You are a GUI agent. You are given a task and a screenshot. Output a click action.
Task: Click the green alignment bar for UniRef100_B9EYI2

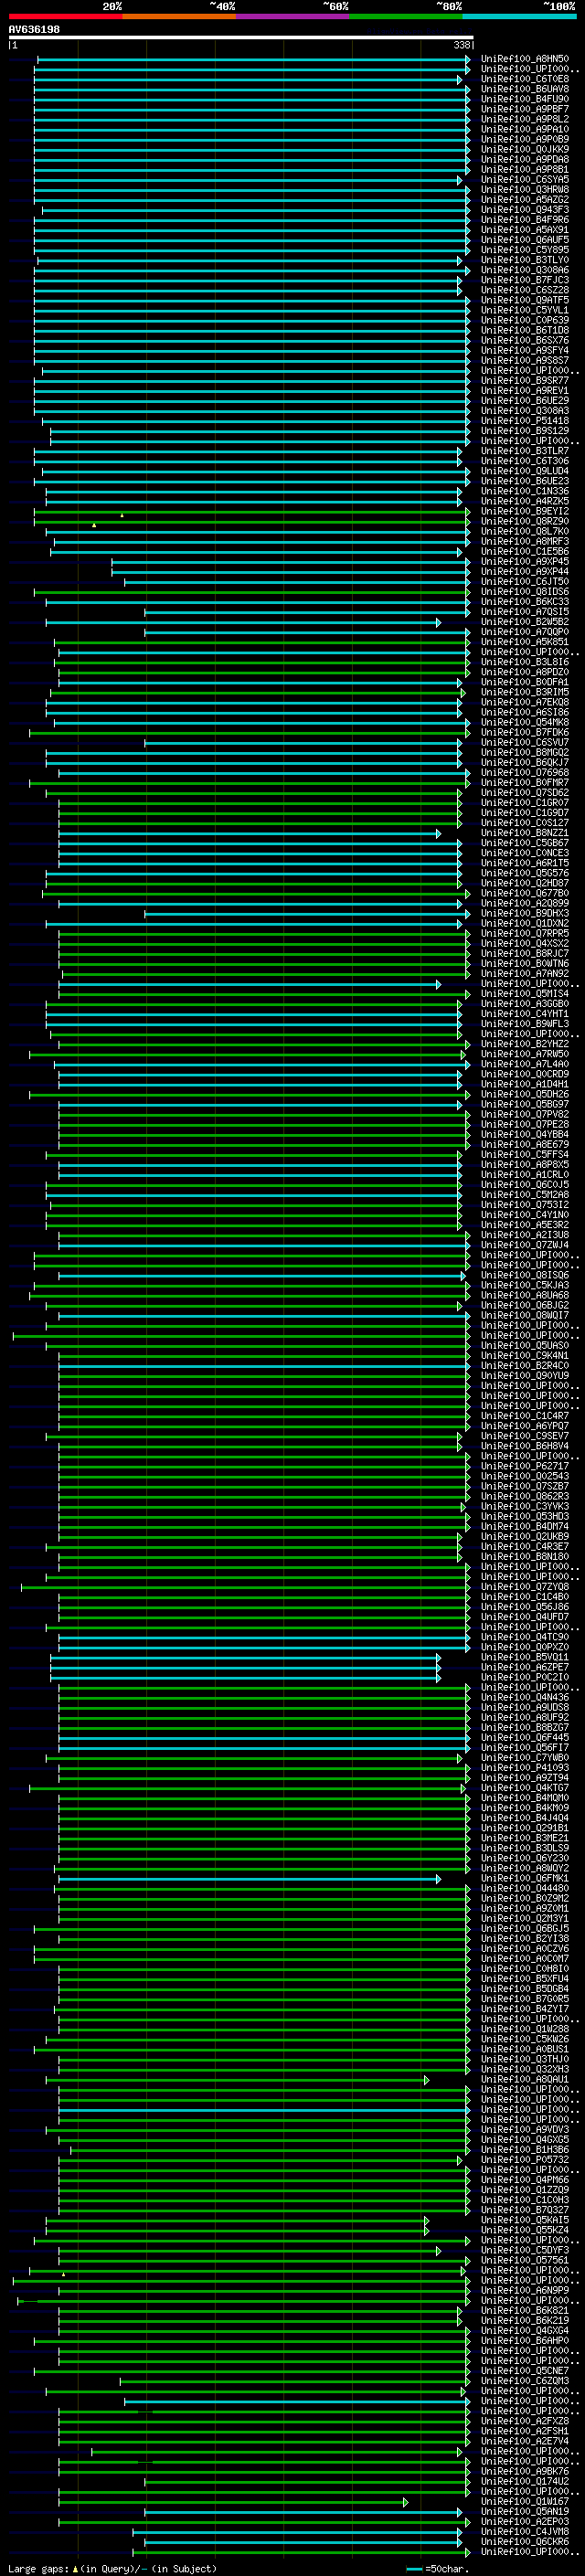[x=251, y=512]
